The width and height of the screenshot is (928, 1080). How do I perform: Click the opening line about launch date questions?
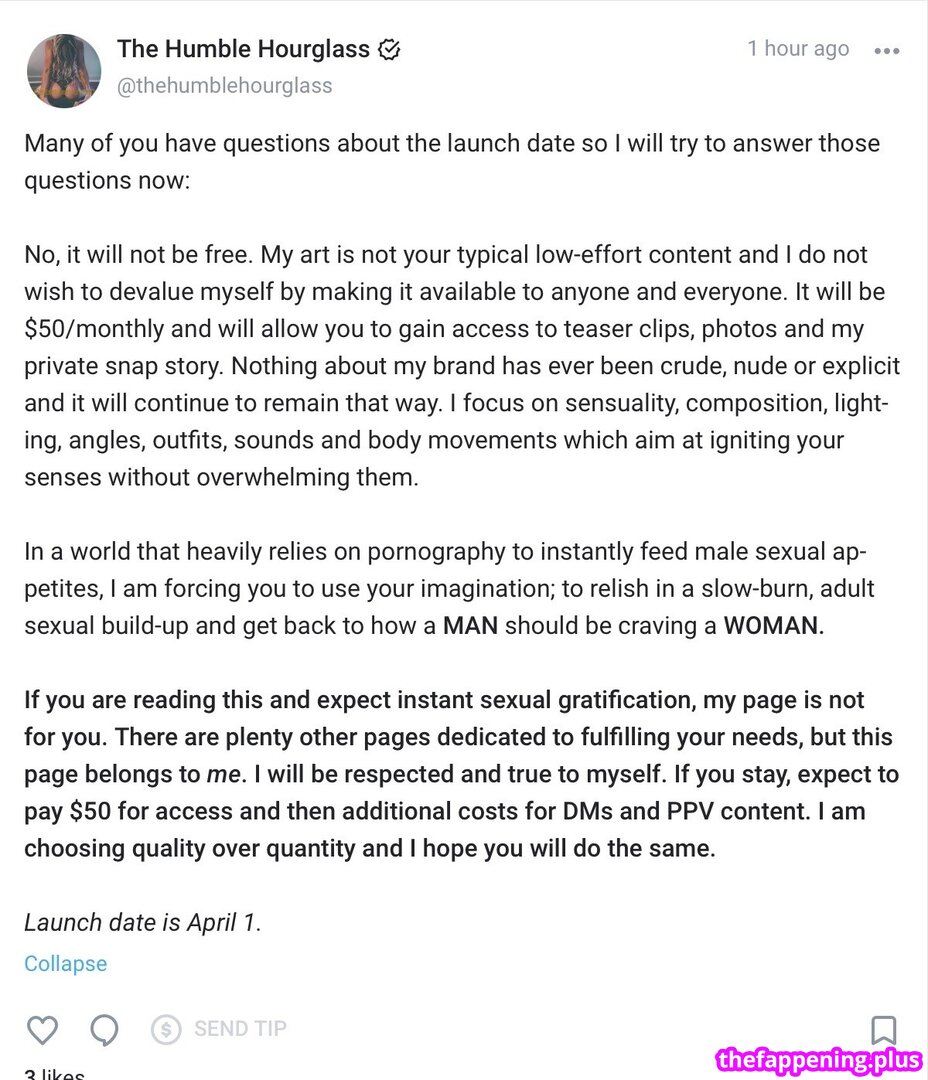[450, 143]
